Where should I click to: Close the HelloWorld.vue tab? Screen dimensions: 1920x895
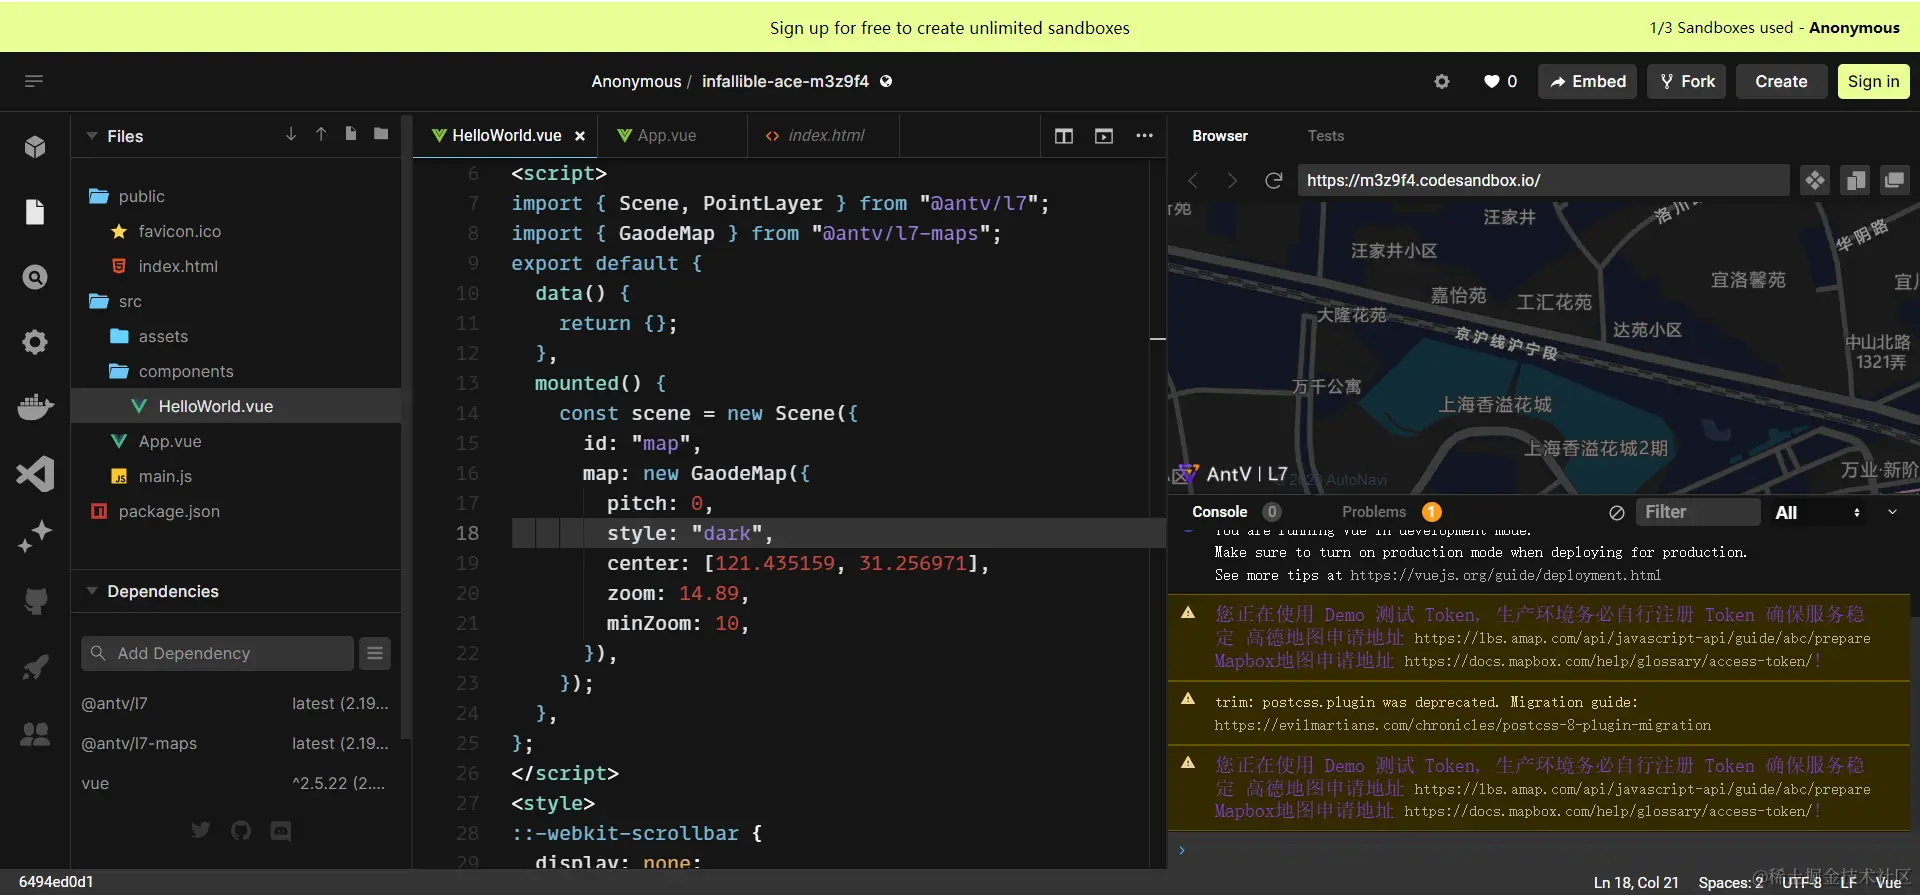(x=580, y=136)
